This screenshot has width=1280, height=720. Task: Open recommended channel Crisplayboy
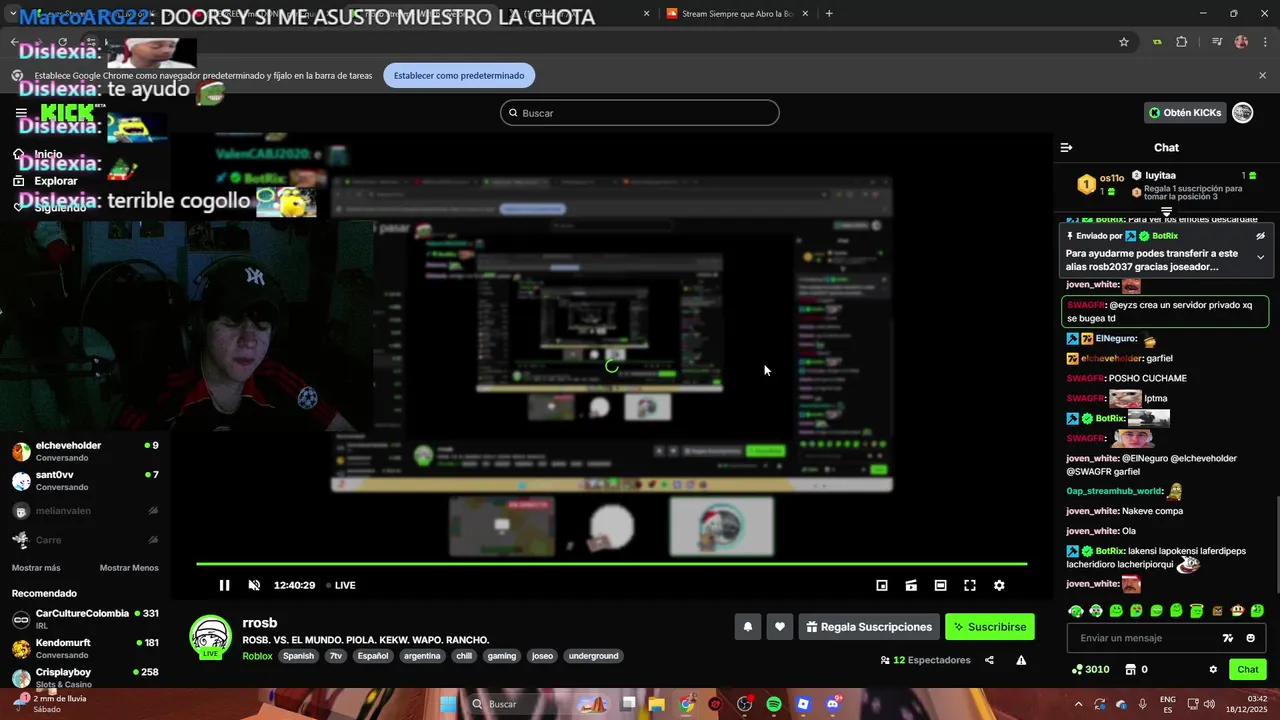(x=85, y=677)
